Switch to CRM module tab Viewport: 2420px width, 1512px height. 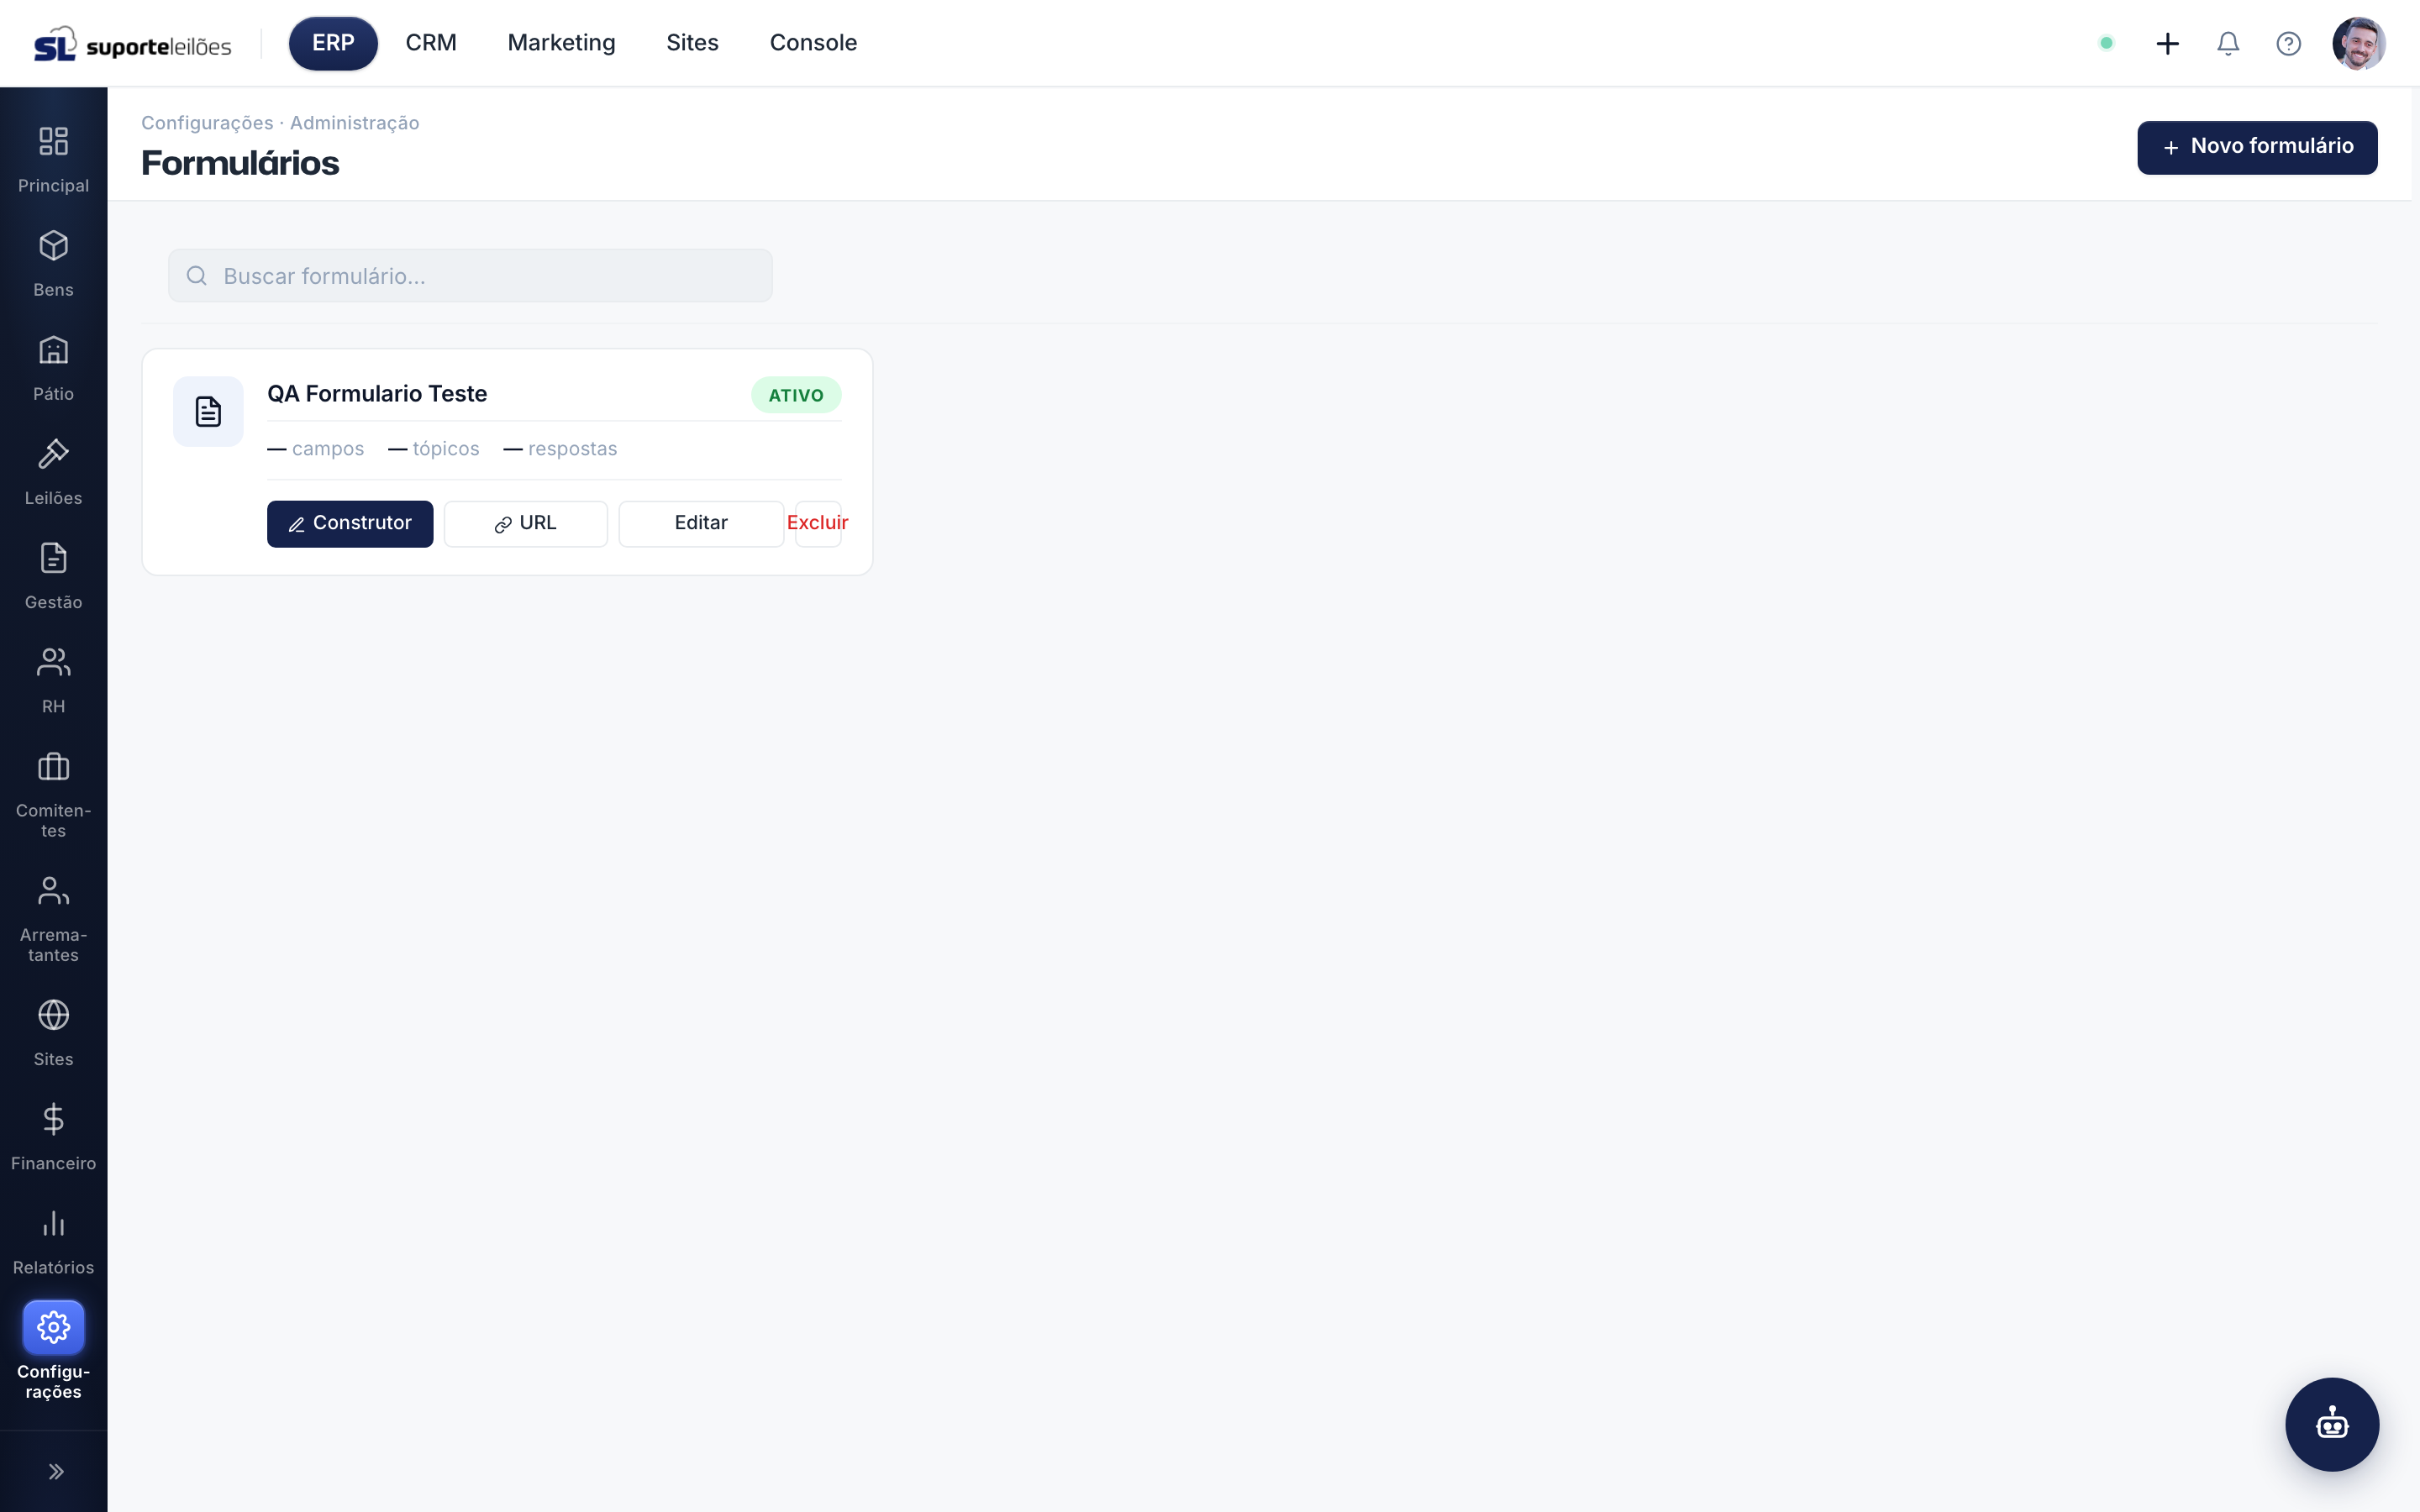tap(431, 43)
